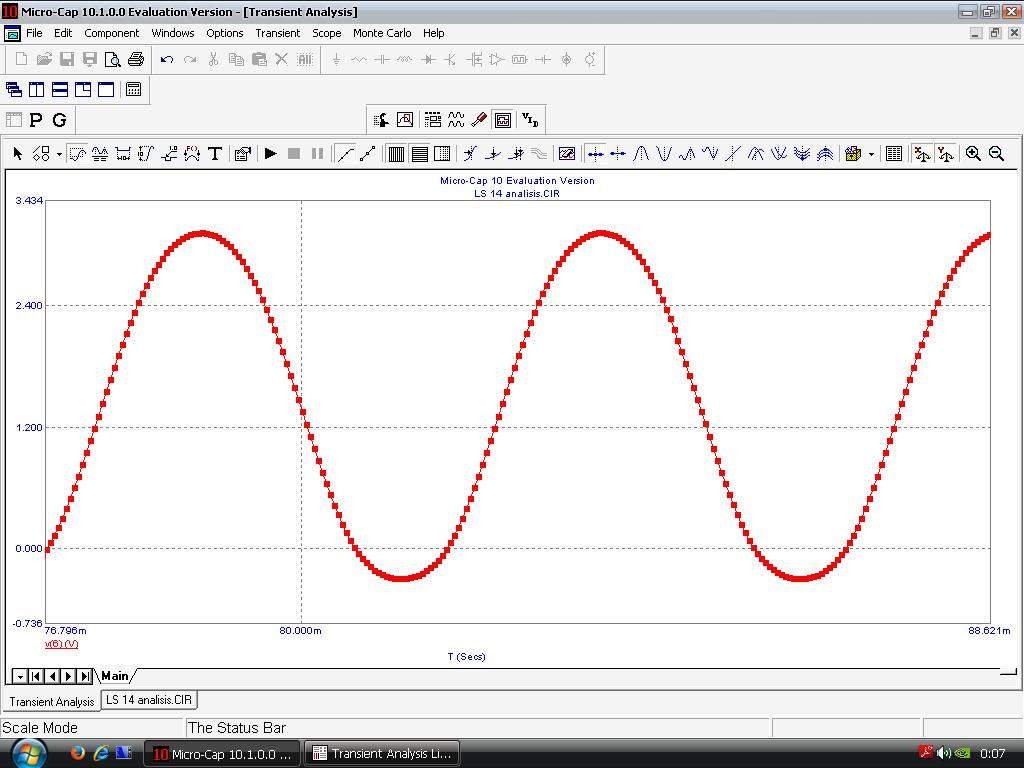Select the Text mode tool
Image resolution: width=1024 pixels, height=768 pixels.
pyautogui.click(x=214, y=153)
